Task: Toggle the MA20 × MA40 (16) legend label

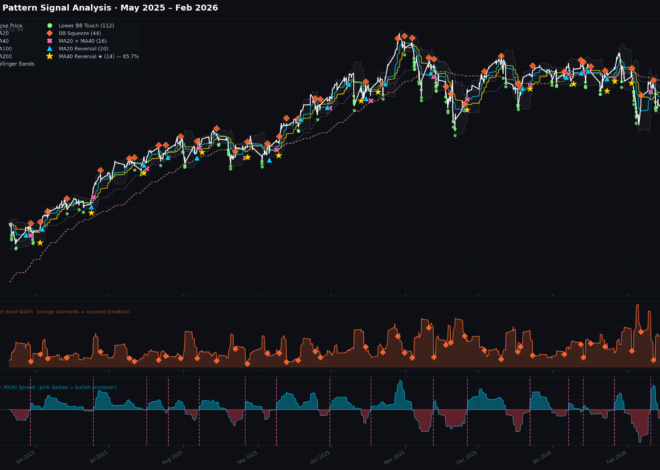Action: pyautogui.click(x=84, y=41)
